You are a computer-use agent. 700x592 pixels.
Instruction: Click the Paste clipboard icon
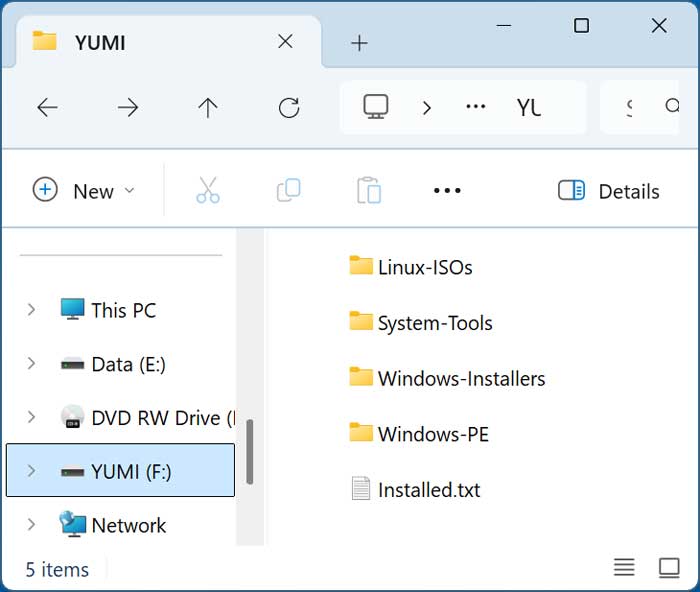point(369,191)
